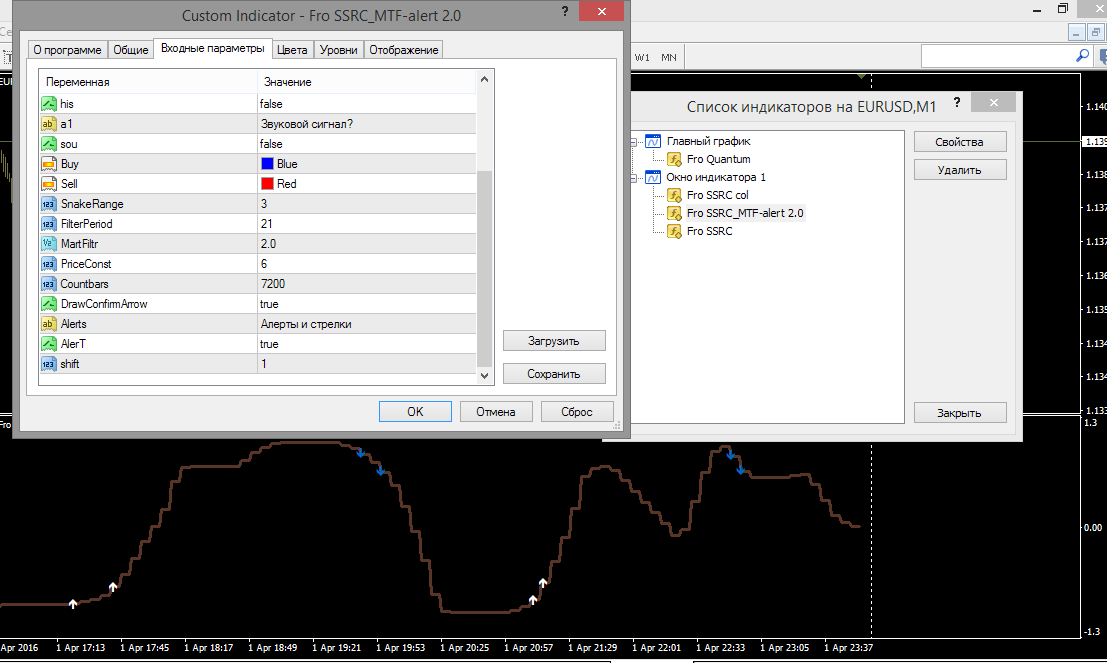Click the integer icon beside PriceConst
Viewport: 1107px width, 663px height.
point(49,264)
